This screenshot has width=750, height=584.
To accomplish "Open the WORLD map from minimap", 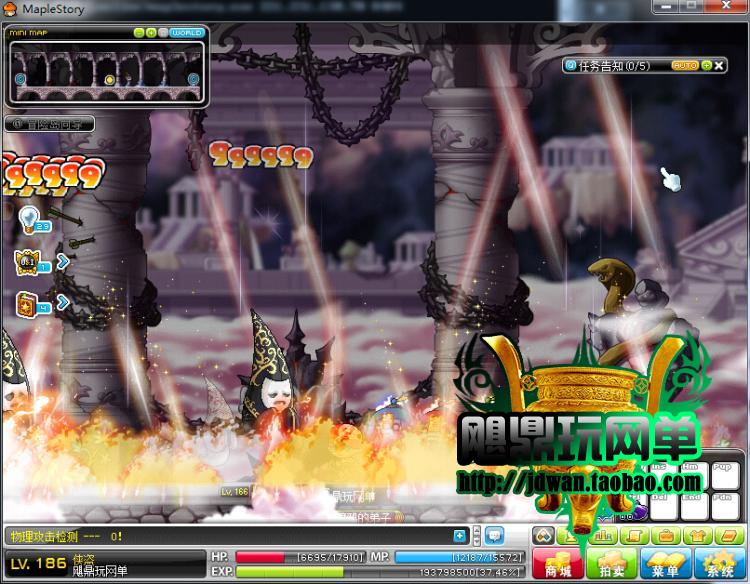I will point(187,33).
